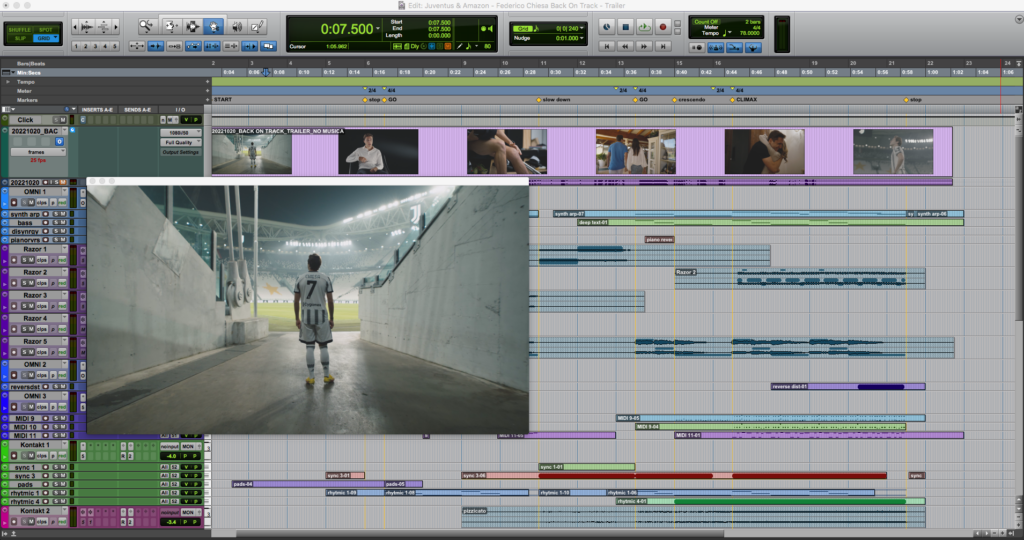Screen dimensions: 1024x540
Task: Mute the bass track
Action: coord(63,223)
